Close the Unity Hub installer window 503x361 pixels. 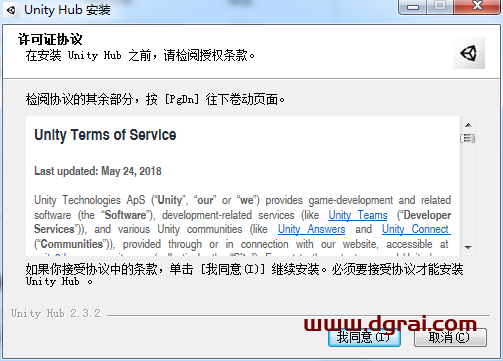(477, 6)
